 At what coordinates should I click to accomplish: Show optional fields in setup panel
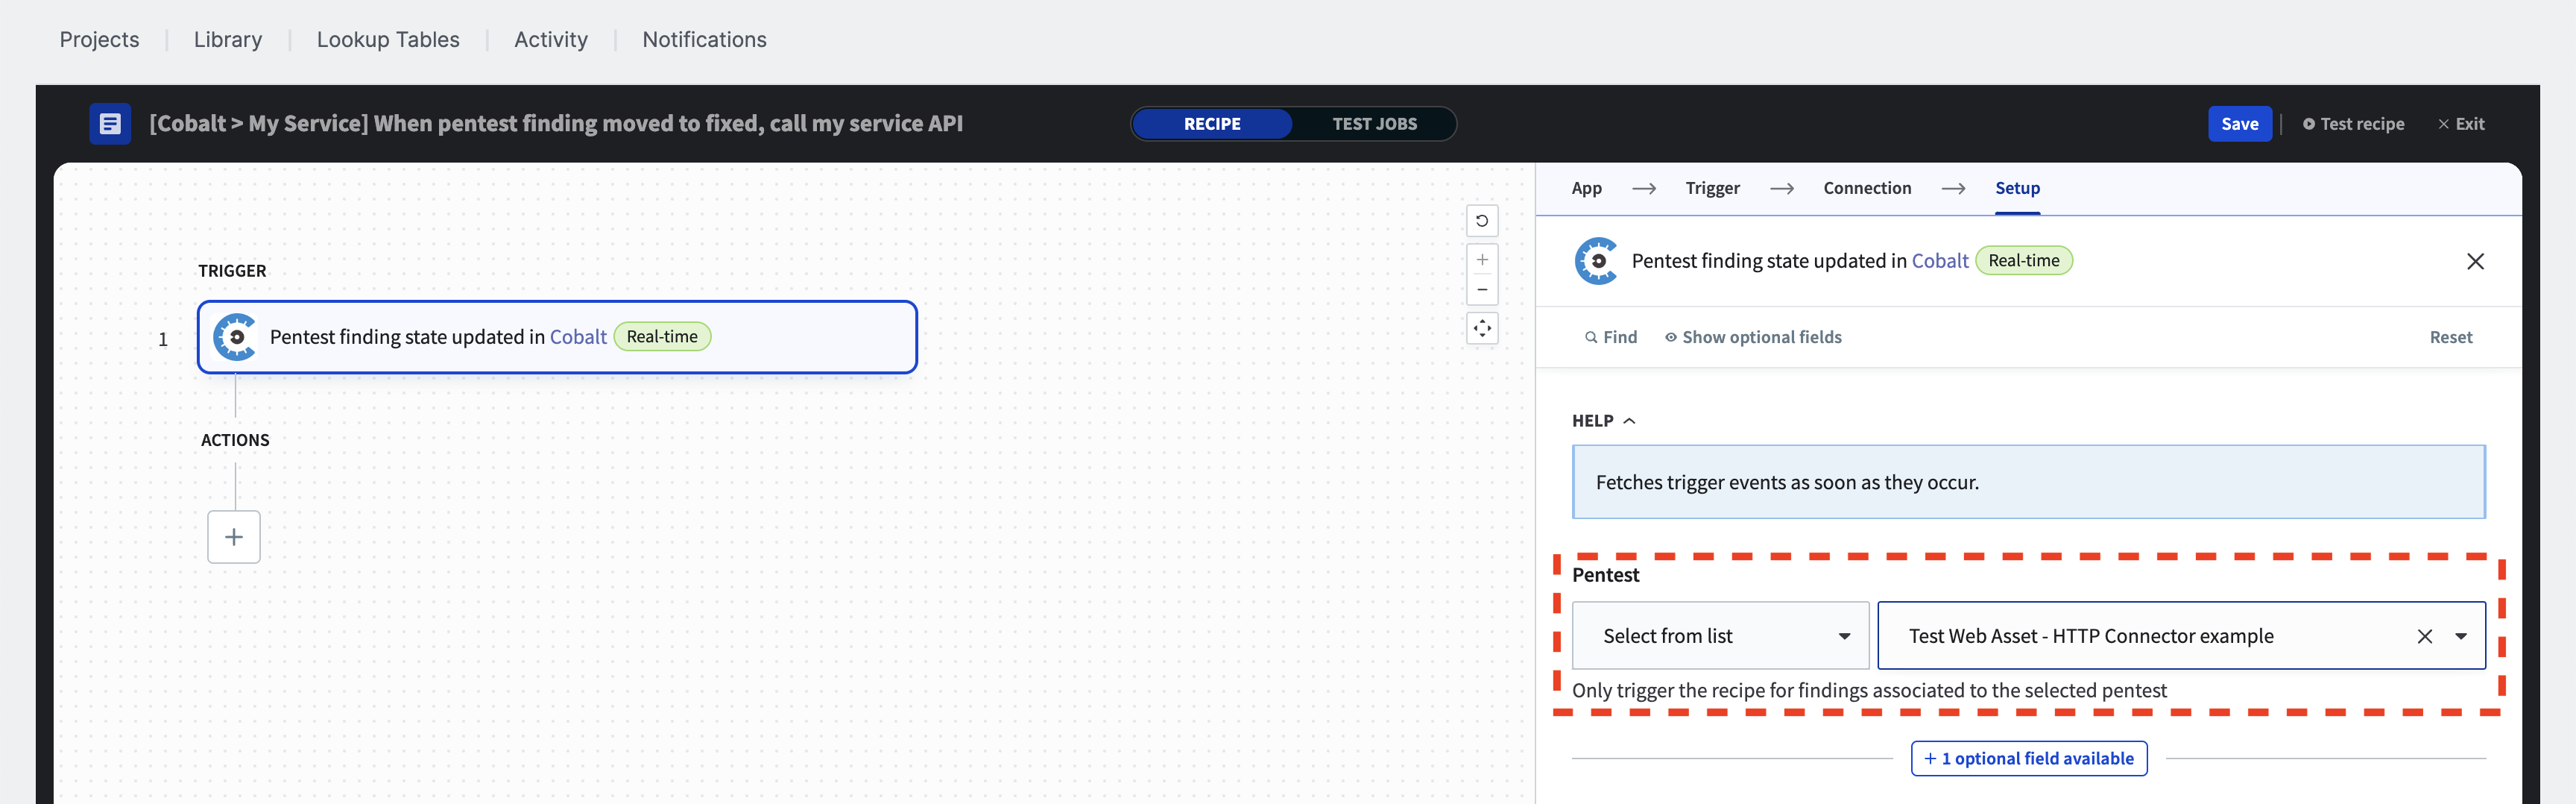pos(1753,337)
